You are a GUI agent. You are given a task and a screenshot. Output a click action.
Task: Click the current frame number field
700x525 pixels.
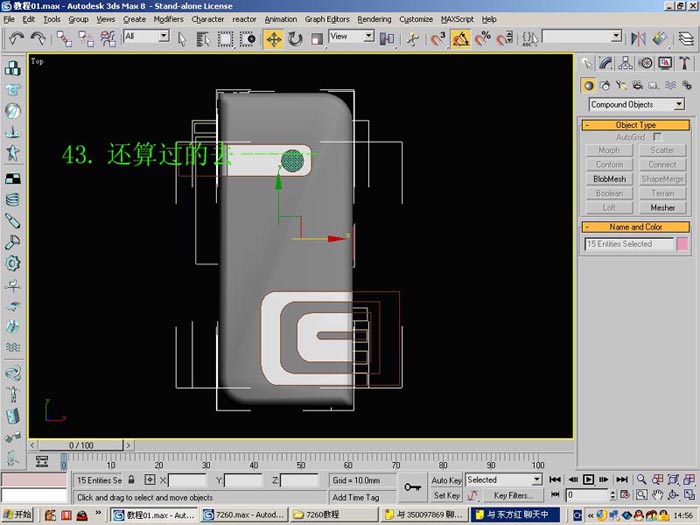587,495
